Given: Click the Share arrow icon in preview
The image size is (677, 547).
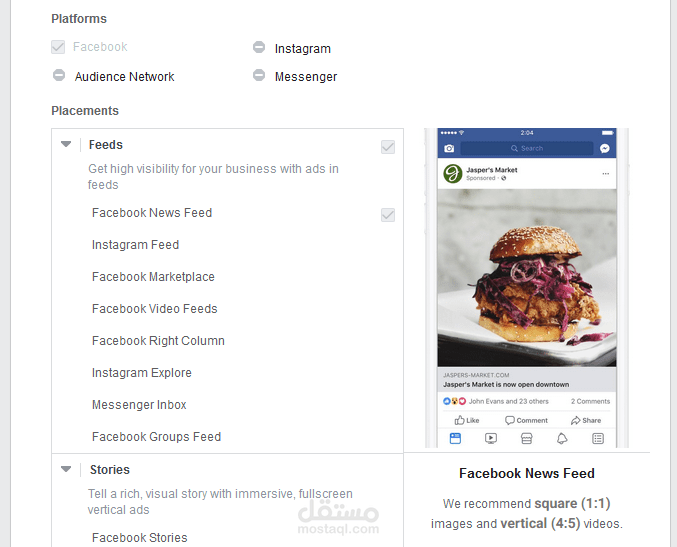Looking at the screenshot, I should click(x=576, y=420).
